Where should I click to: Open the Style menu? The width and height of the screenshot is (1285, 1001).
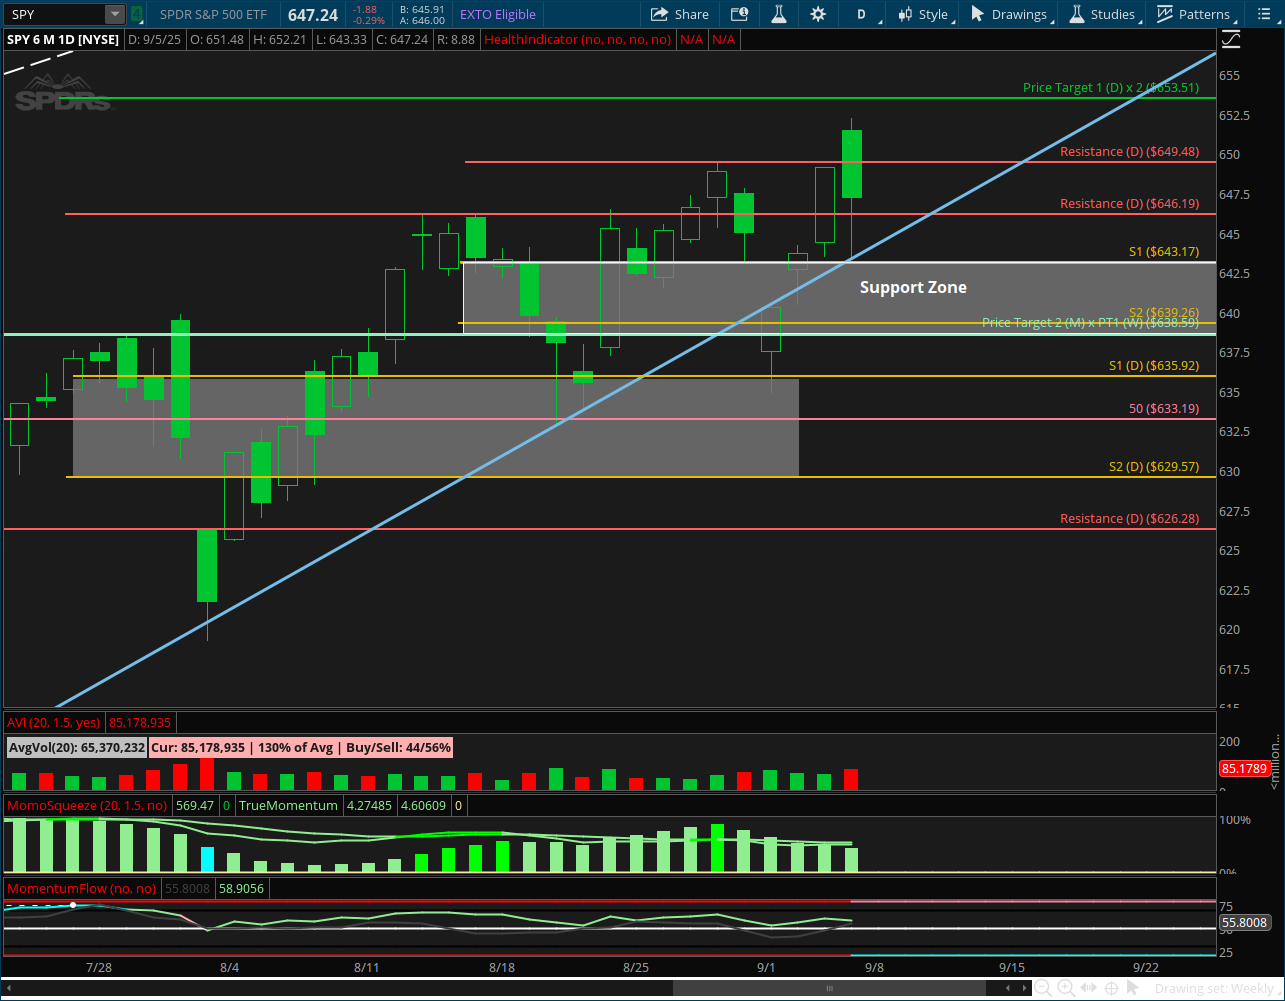tap(925, 14)
